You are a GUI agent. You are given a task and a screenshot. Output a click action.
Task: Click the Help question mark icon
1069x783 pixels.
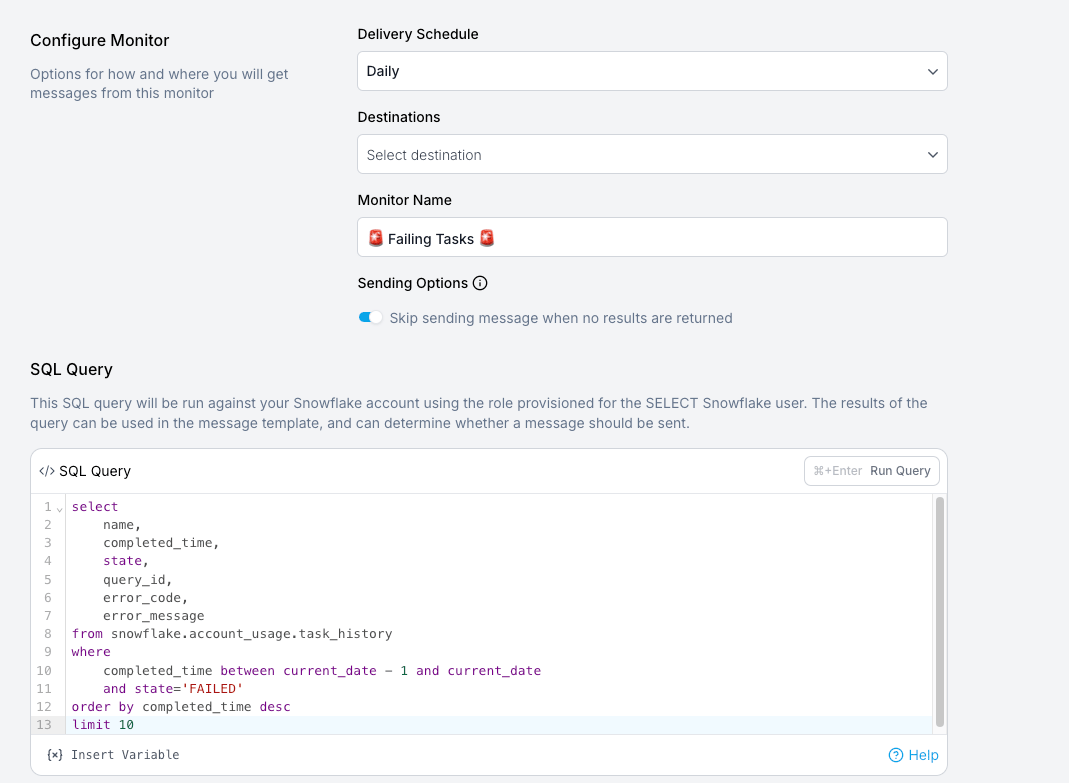click(895, 755)
